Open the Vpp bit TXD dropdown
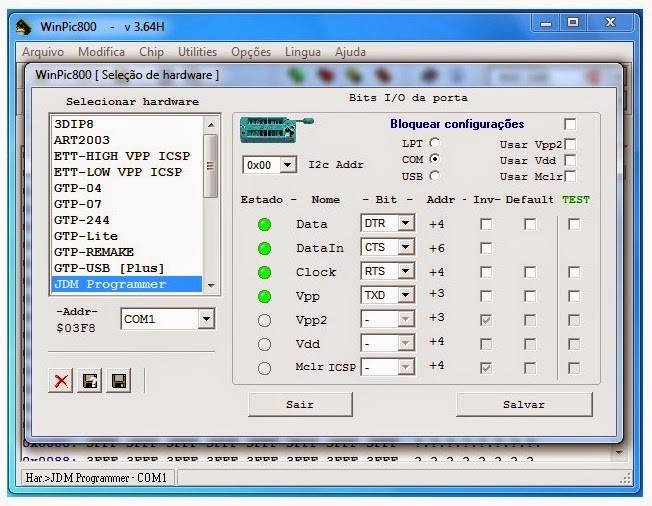This screenshot has height=506, width=652. 405,295
